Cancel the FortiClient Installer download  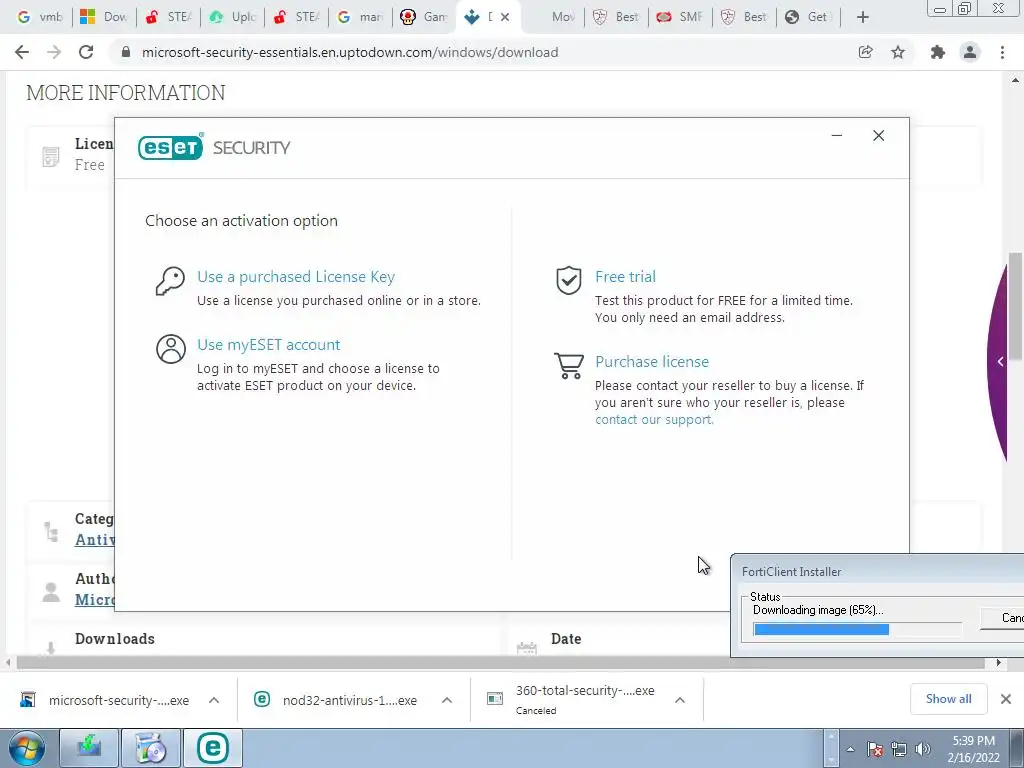[x=1003, y=617]
